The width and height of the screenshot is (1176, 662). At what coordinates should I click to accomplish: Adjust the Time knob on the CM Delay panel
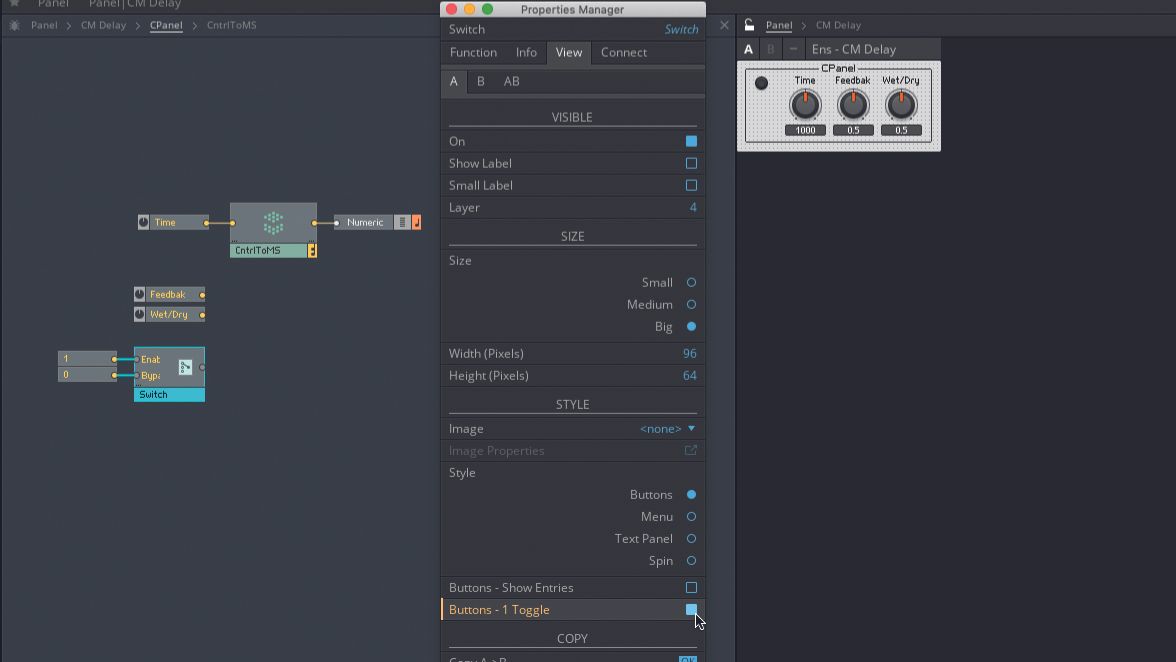tap(806, 103)
